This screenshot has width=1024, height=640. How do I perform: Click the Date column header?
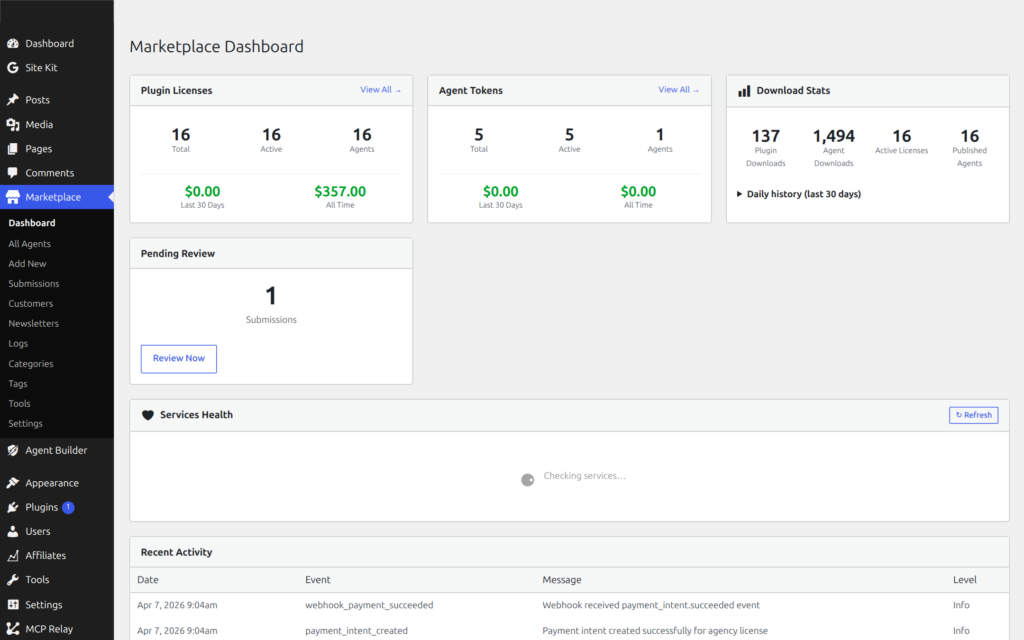(148, 580)
